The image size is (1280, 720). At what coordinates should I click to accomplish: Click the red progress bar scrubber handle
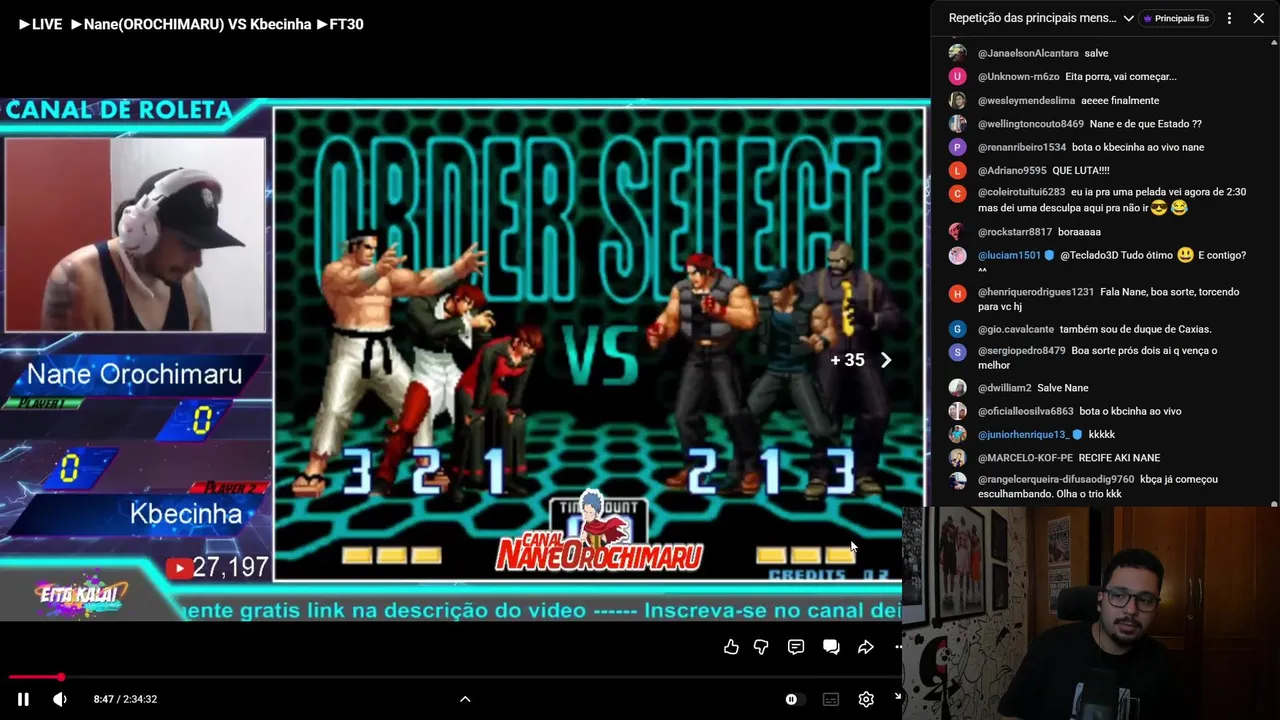pos(61,677)
